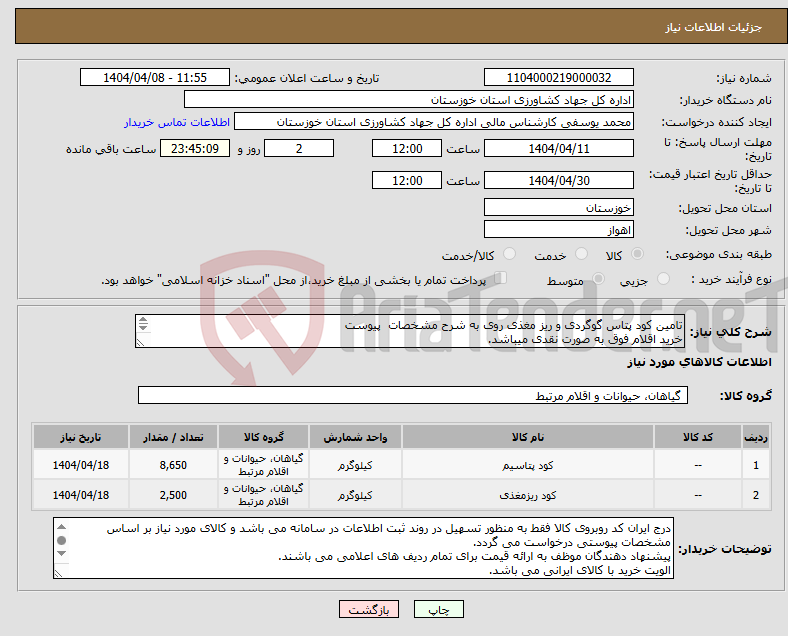The width and height of the screenshot is (788, 636).
Task: Click the buyer notes scrollbar up arrow
Action: tap(61, 526)
